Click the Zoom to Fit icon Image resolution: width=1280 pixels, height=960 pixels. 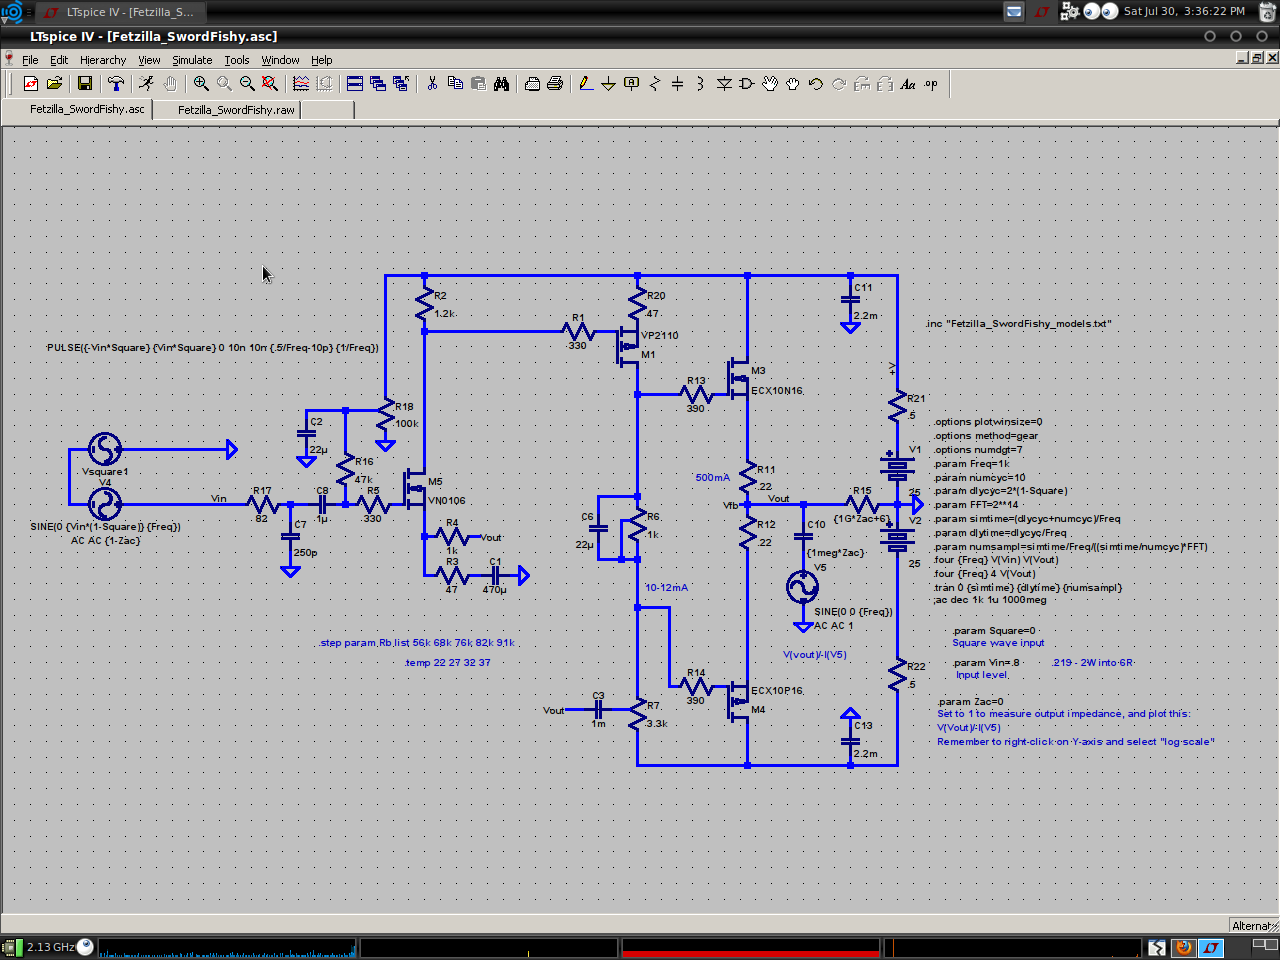[270, 84]
